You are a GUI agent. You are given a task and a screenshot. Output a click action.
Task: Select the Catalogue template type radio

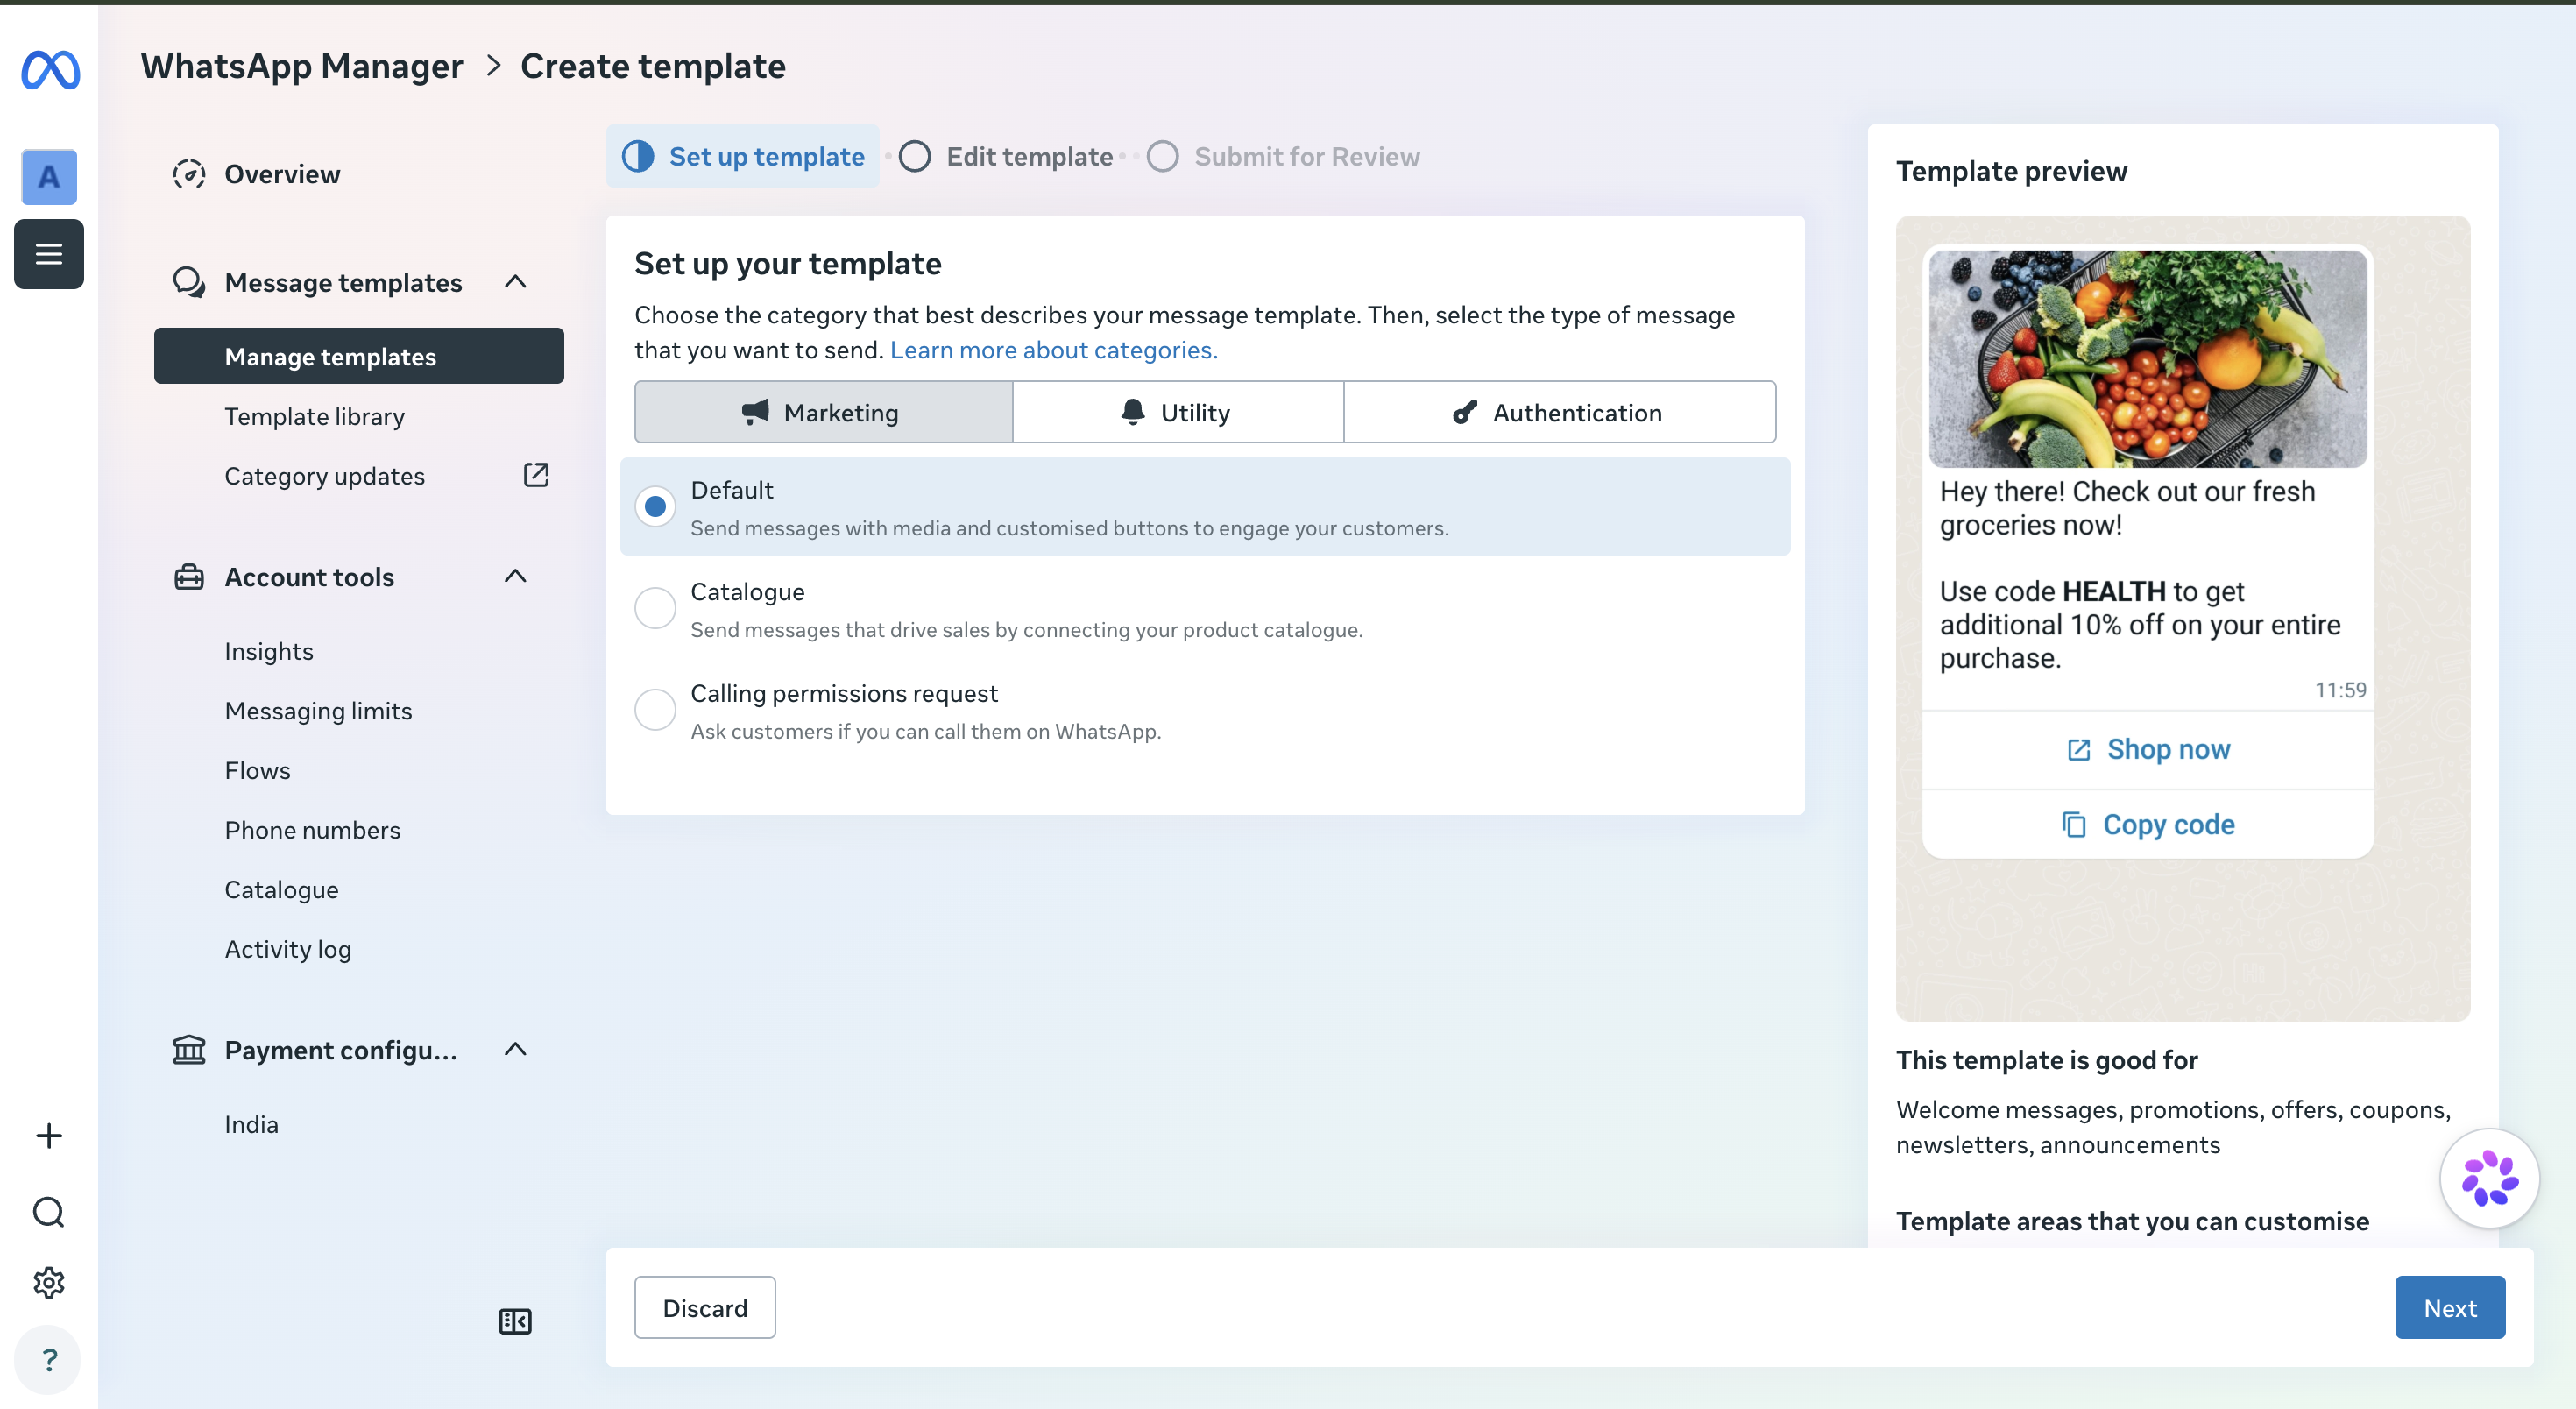click(x=655, y=608)
